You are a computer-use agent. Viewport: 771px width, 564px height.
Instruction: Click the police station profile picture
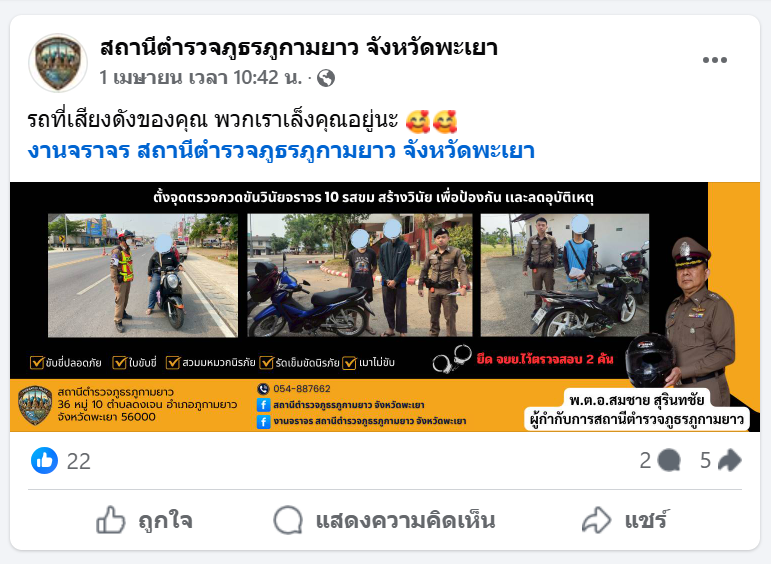click(58, 63)
